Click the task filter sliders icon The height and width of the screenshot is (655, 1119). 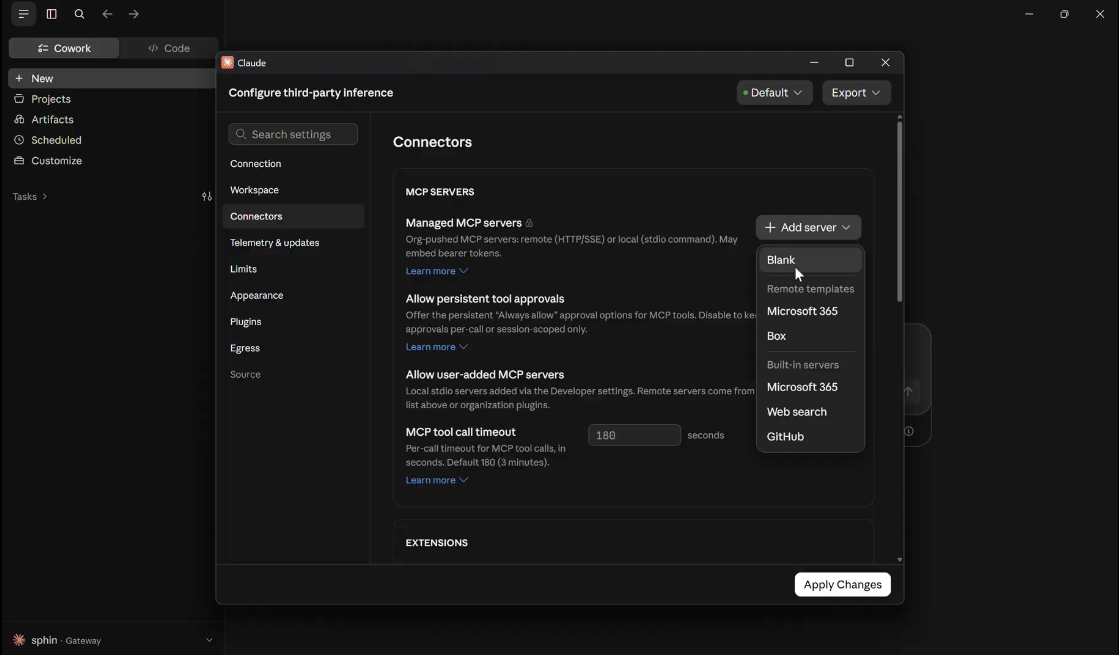pyautogui.click(x=207, y=196)
